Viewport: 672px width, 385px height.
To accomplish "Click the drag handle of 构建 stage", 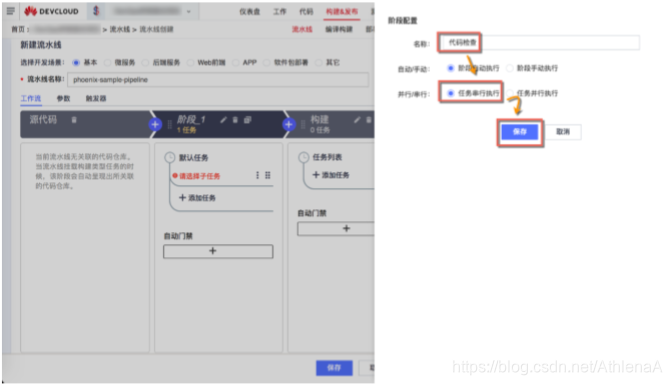I will [x=303, y=124].
